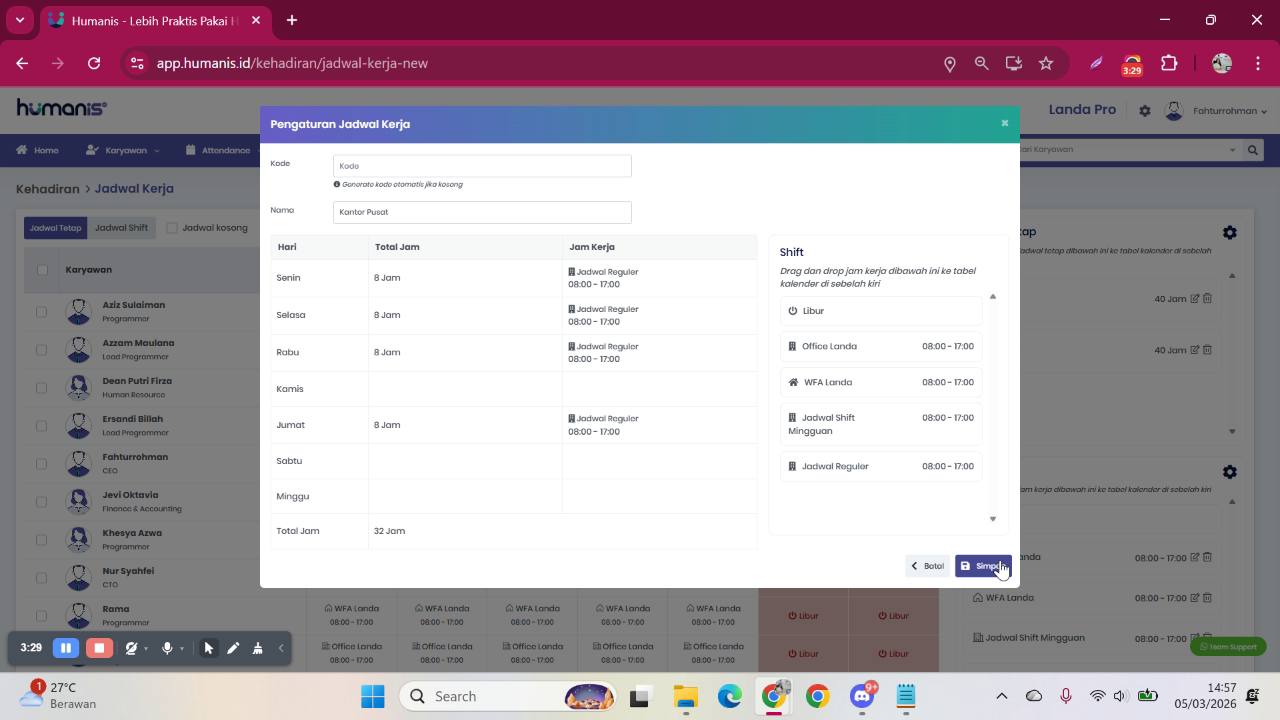
Task: Open the Chrome extensions puzzle icon
Action: pyautogui.click(x=1169, y=63)
